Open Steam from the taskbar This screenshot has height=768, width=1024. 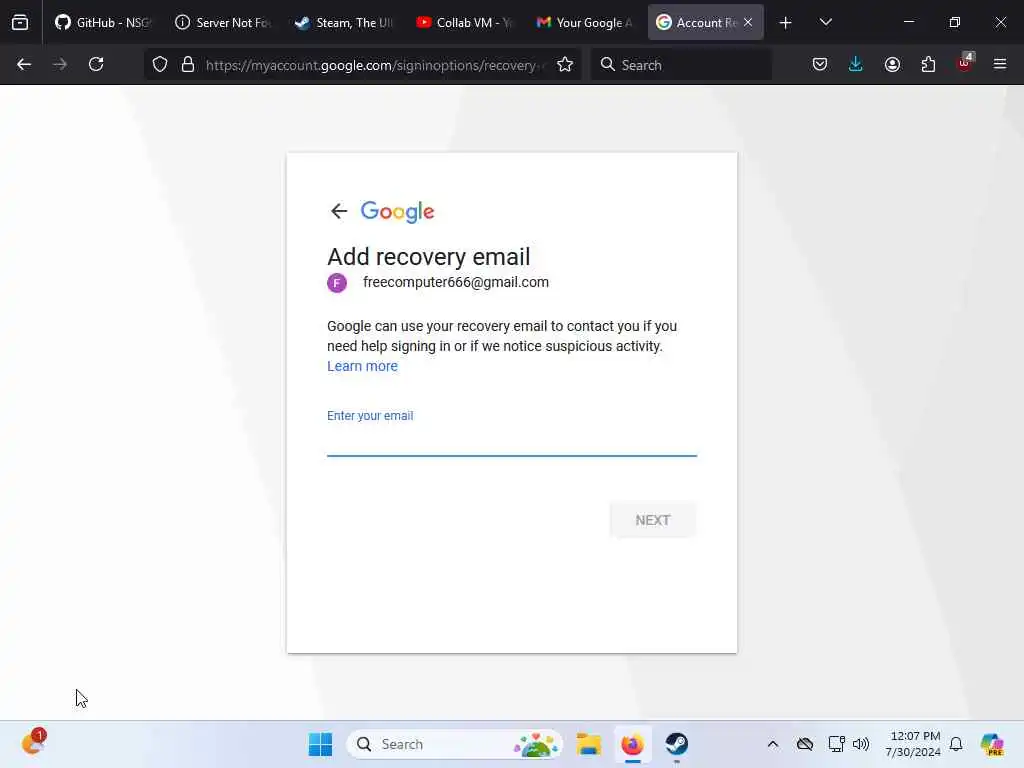[x=677, y=744]
